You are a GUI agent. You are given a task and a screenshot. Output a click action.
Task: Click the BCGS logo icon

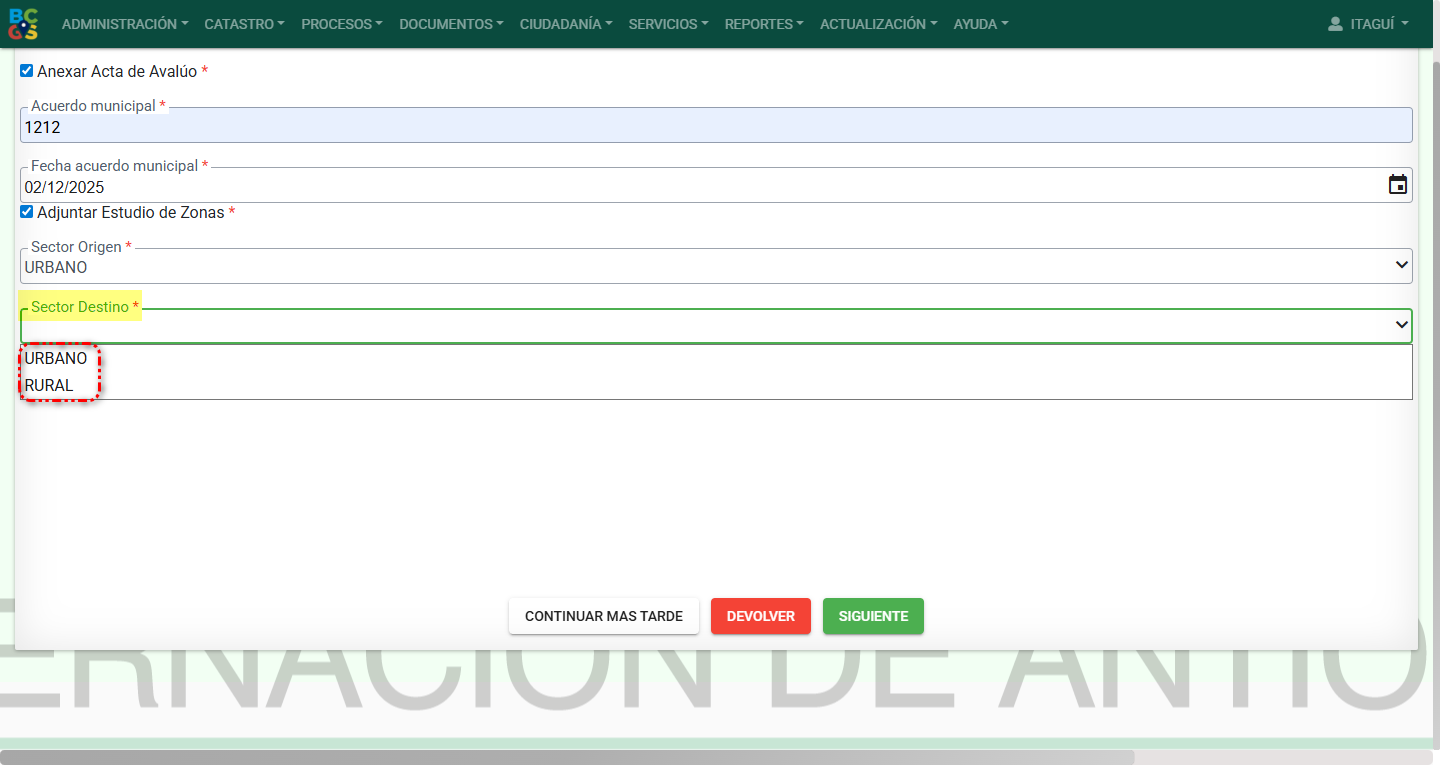click(x=23, y=24)
